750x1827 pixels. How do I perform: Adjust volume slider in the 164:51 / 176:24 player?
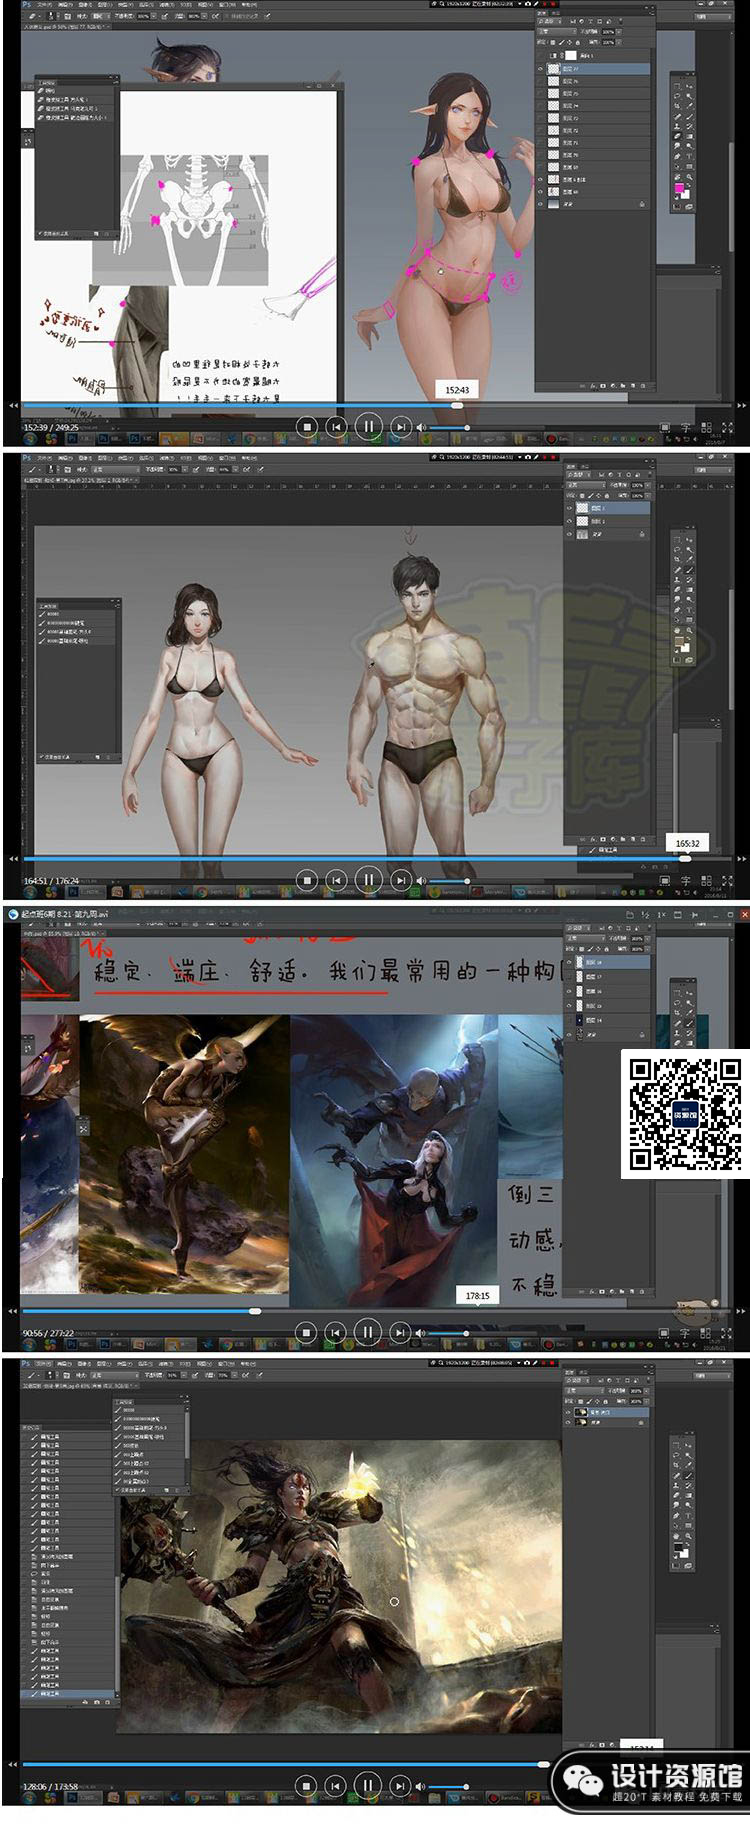click(450, 881)
